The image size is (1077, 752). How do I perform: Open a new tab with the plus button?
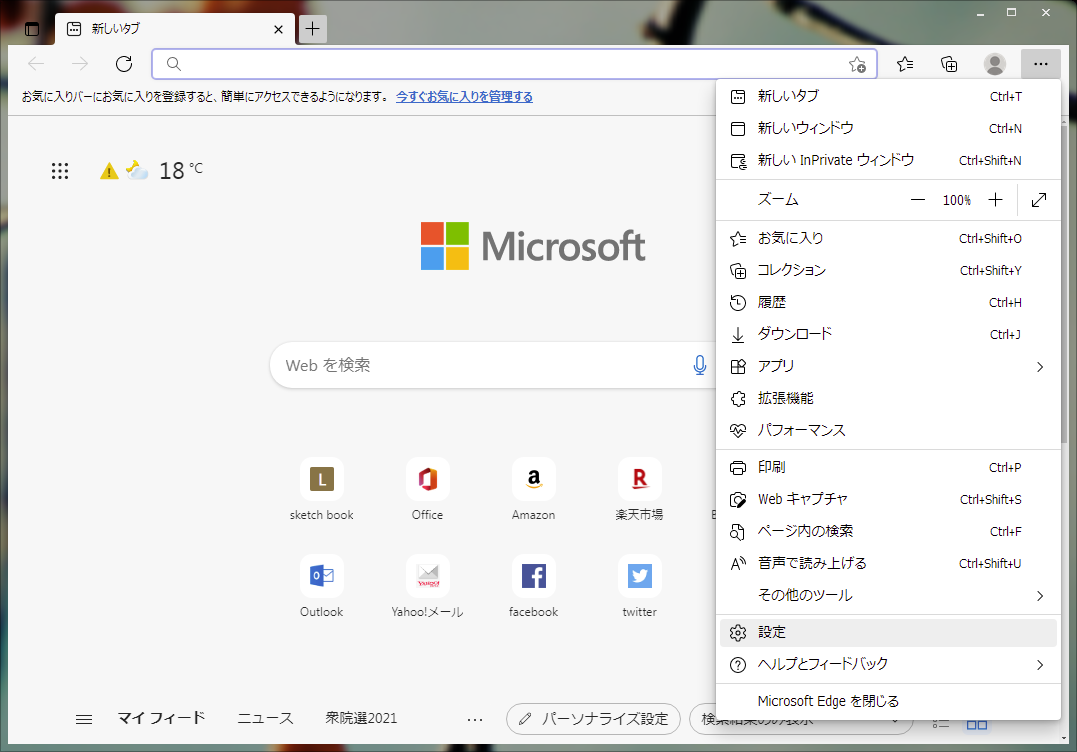[x=313, y=29]
